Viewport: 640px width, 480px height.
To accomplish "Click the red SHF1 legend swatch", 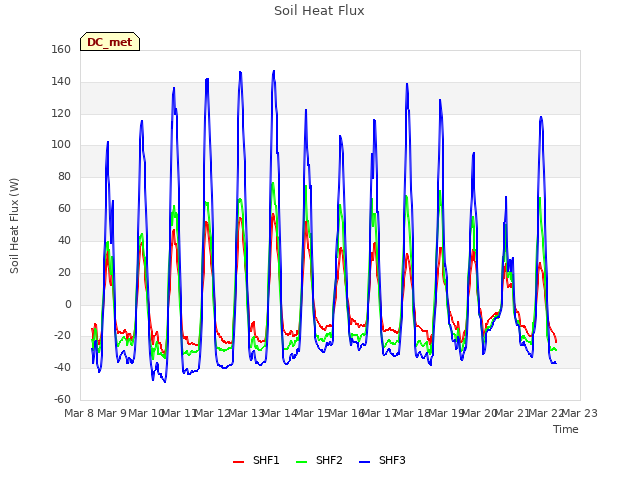I will click(238, 462).
